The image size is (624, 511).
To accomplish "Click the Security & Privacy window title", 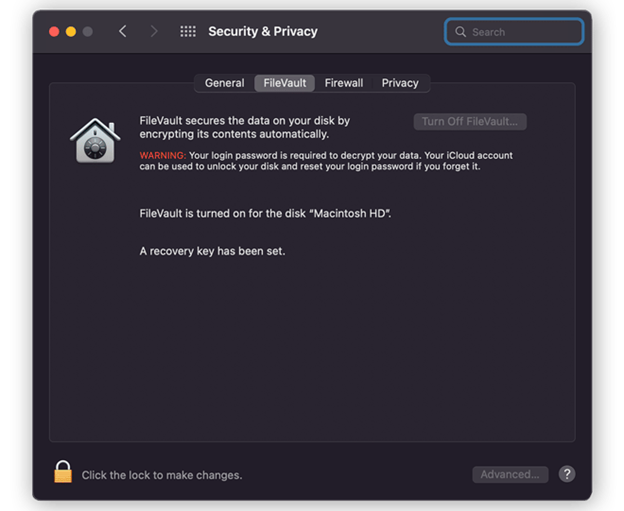I will [262, 31].
